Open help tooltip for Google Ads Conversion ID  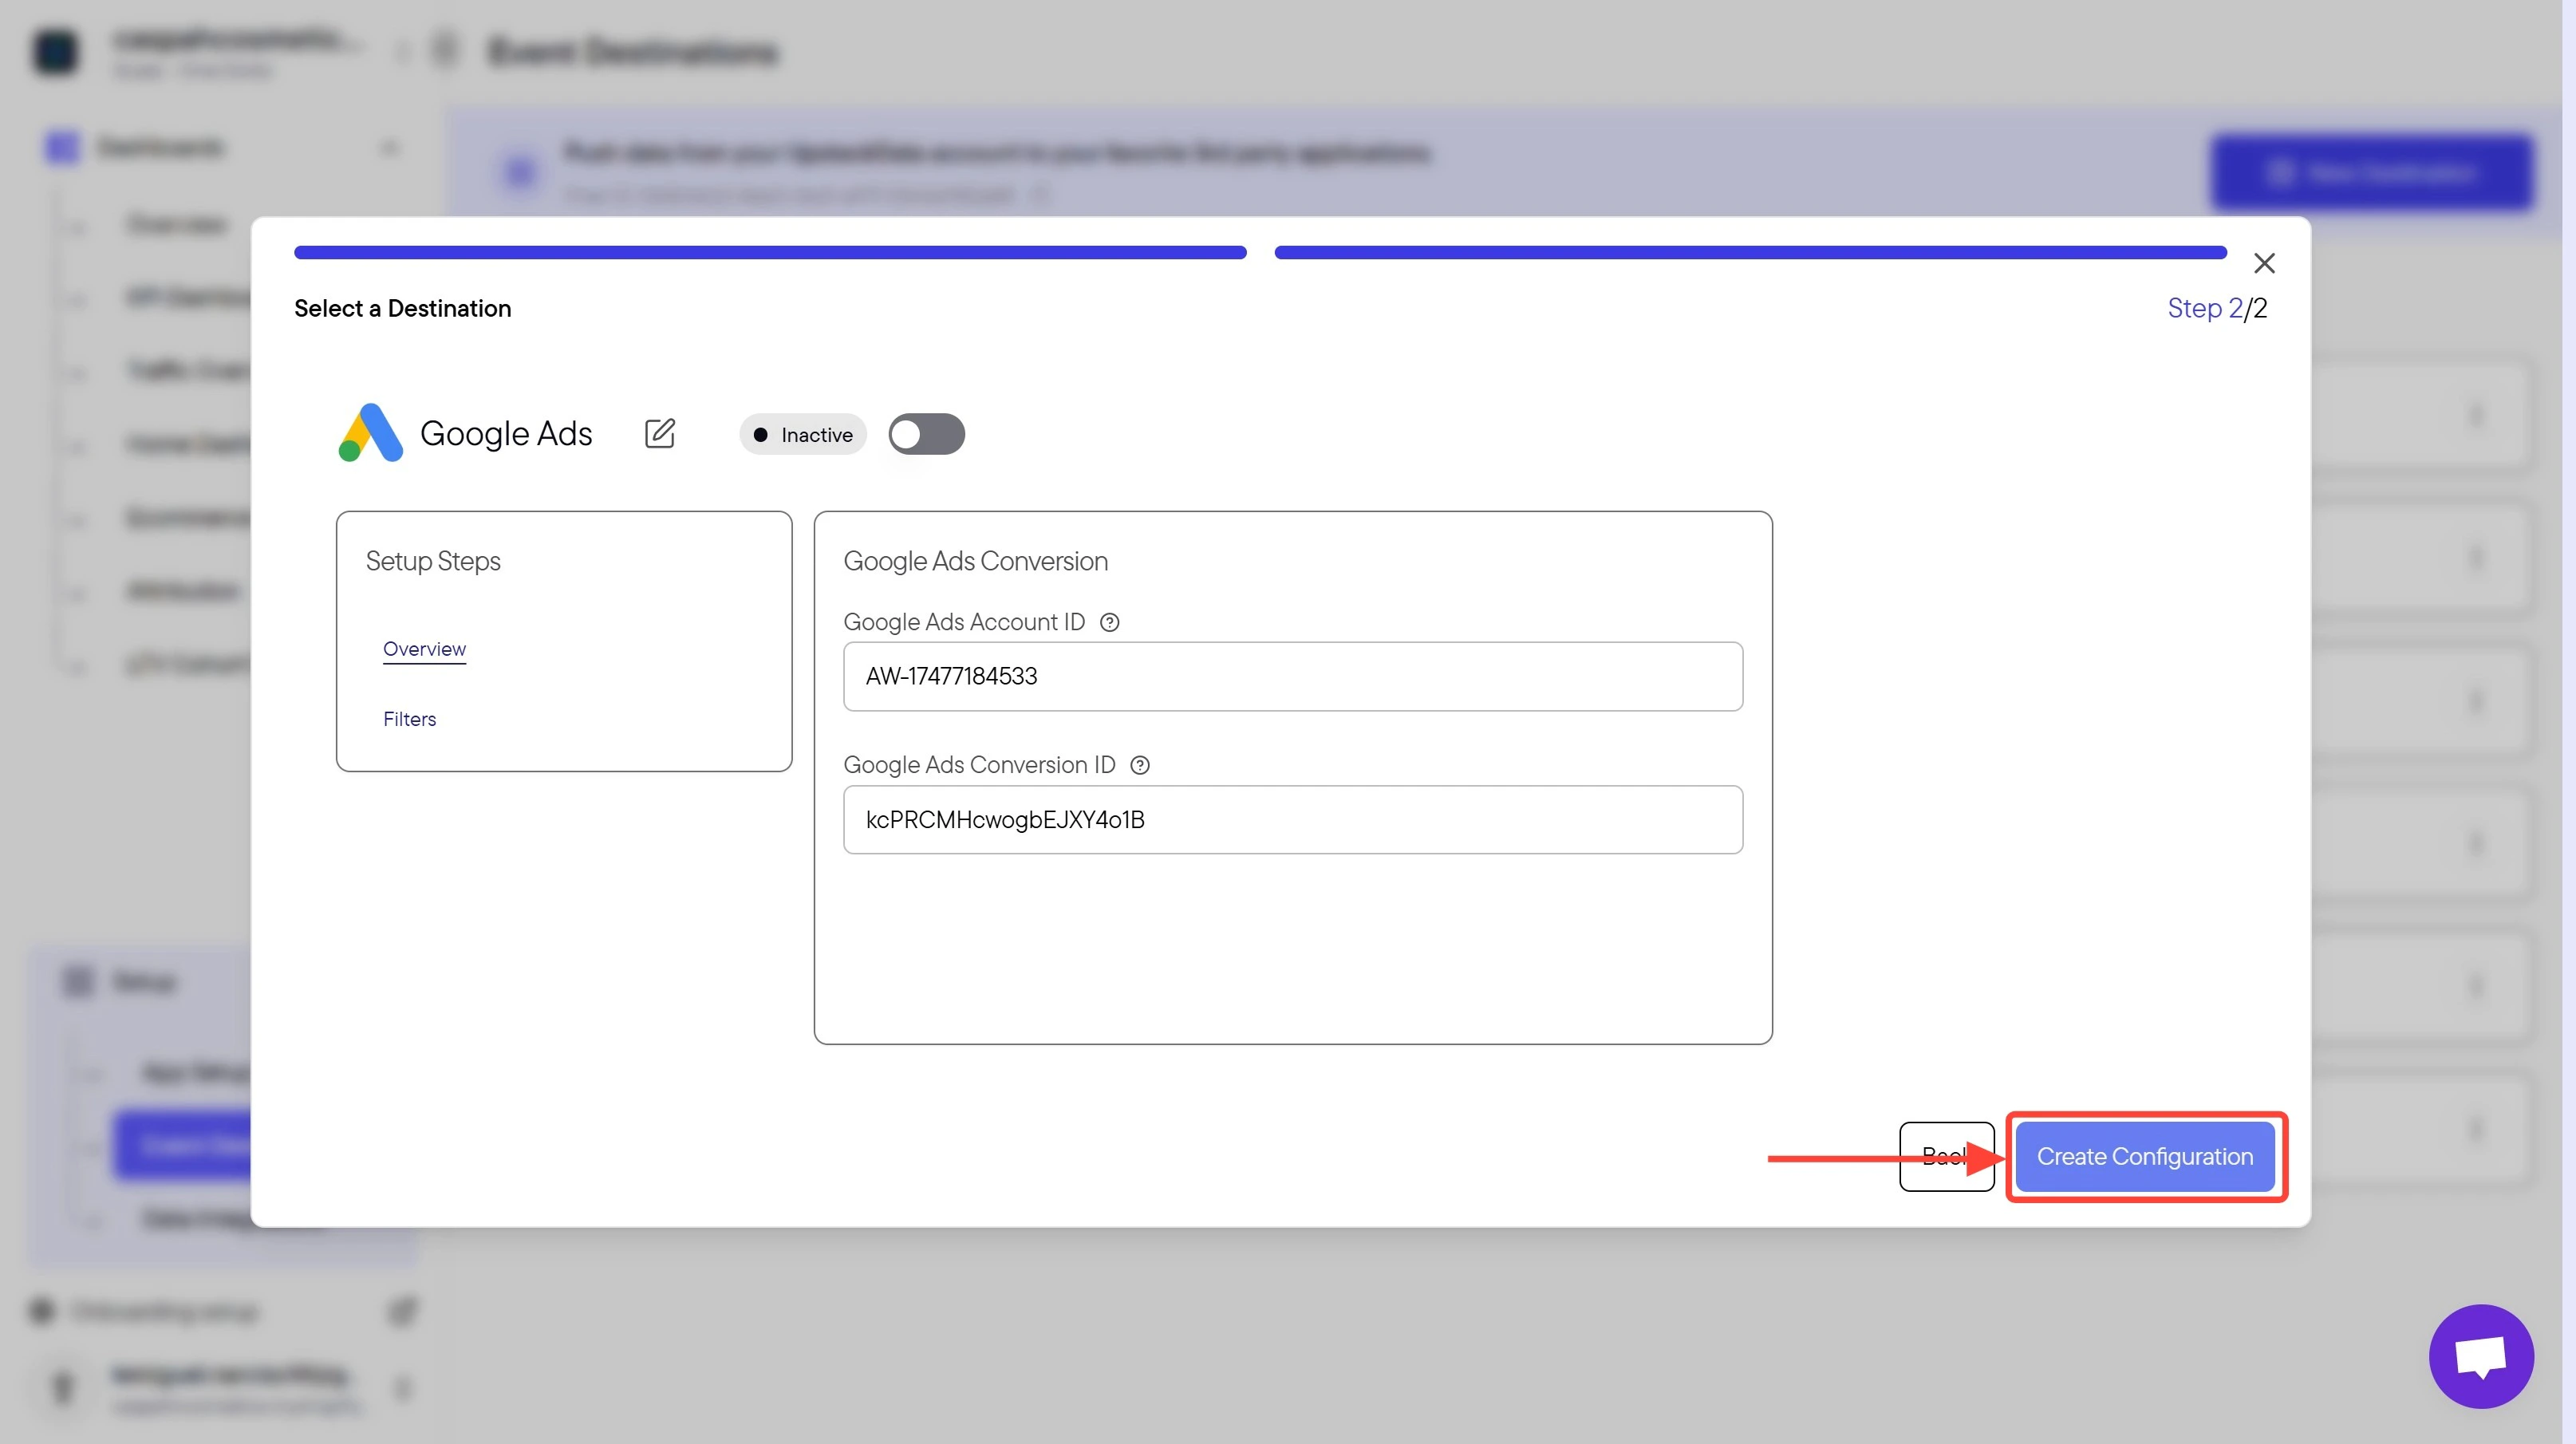tap(1139, 765)
